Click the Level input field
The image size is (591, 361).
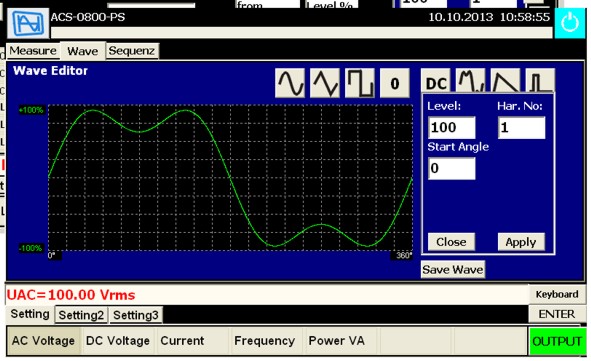pos(452,127)
